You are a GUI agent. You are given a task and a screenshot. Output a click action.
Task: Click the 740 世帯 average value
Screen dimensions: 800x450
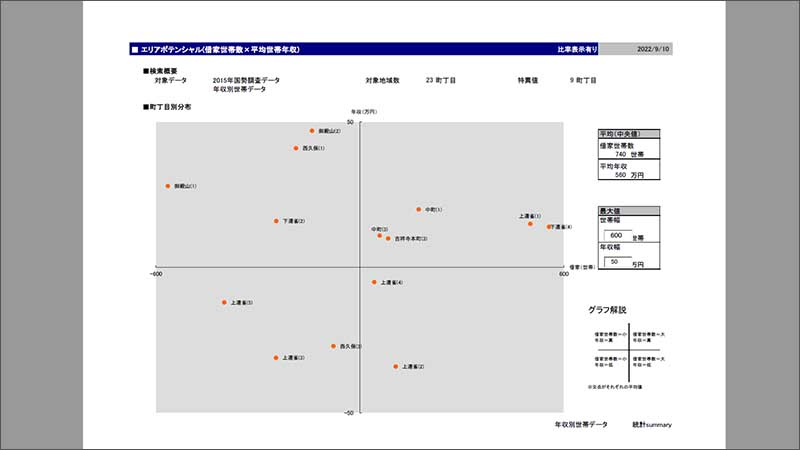[629, 154]
